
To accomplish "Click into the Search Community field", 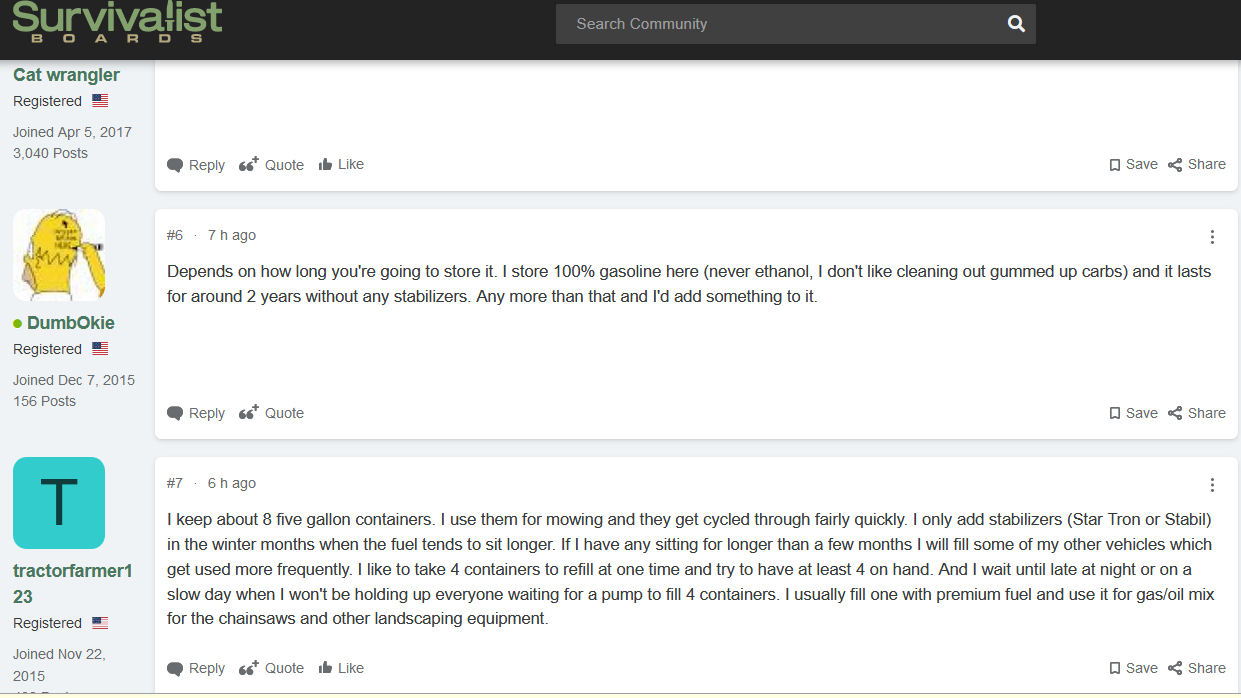I will [780, 24].
